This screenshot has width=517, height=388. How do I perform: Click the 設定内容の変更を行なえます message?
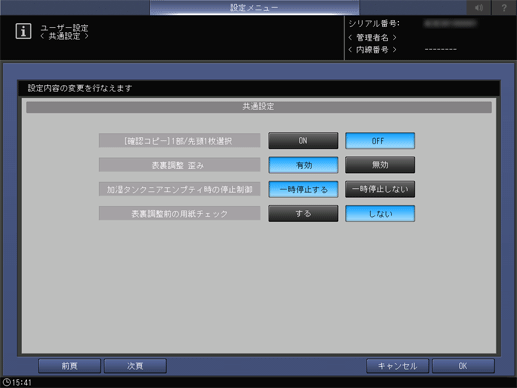point(80,88)
